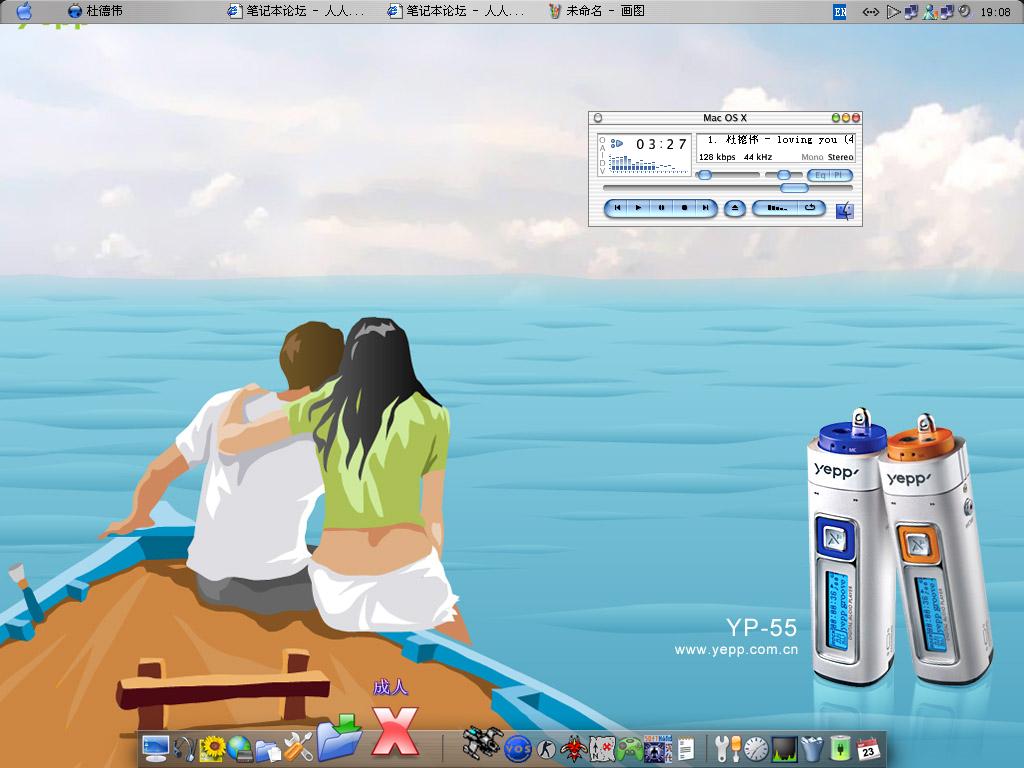Launch the green gamepad dock icon

(x=629, y=747)
